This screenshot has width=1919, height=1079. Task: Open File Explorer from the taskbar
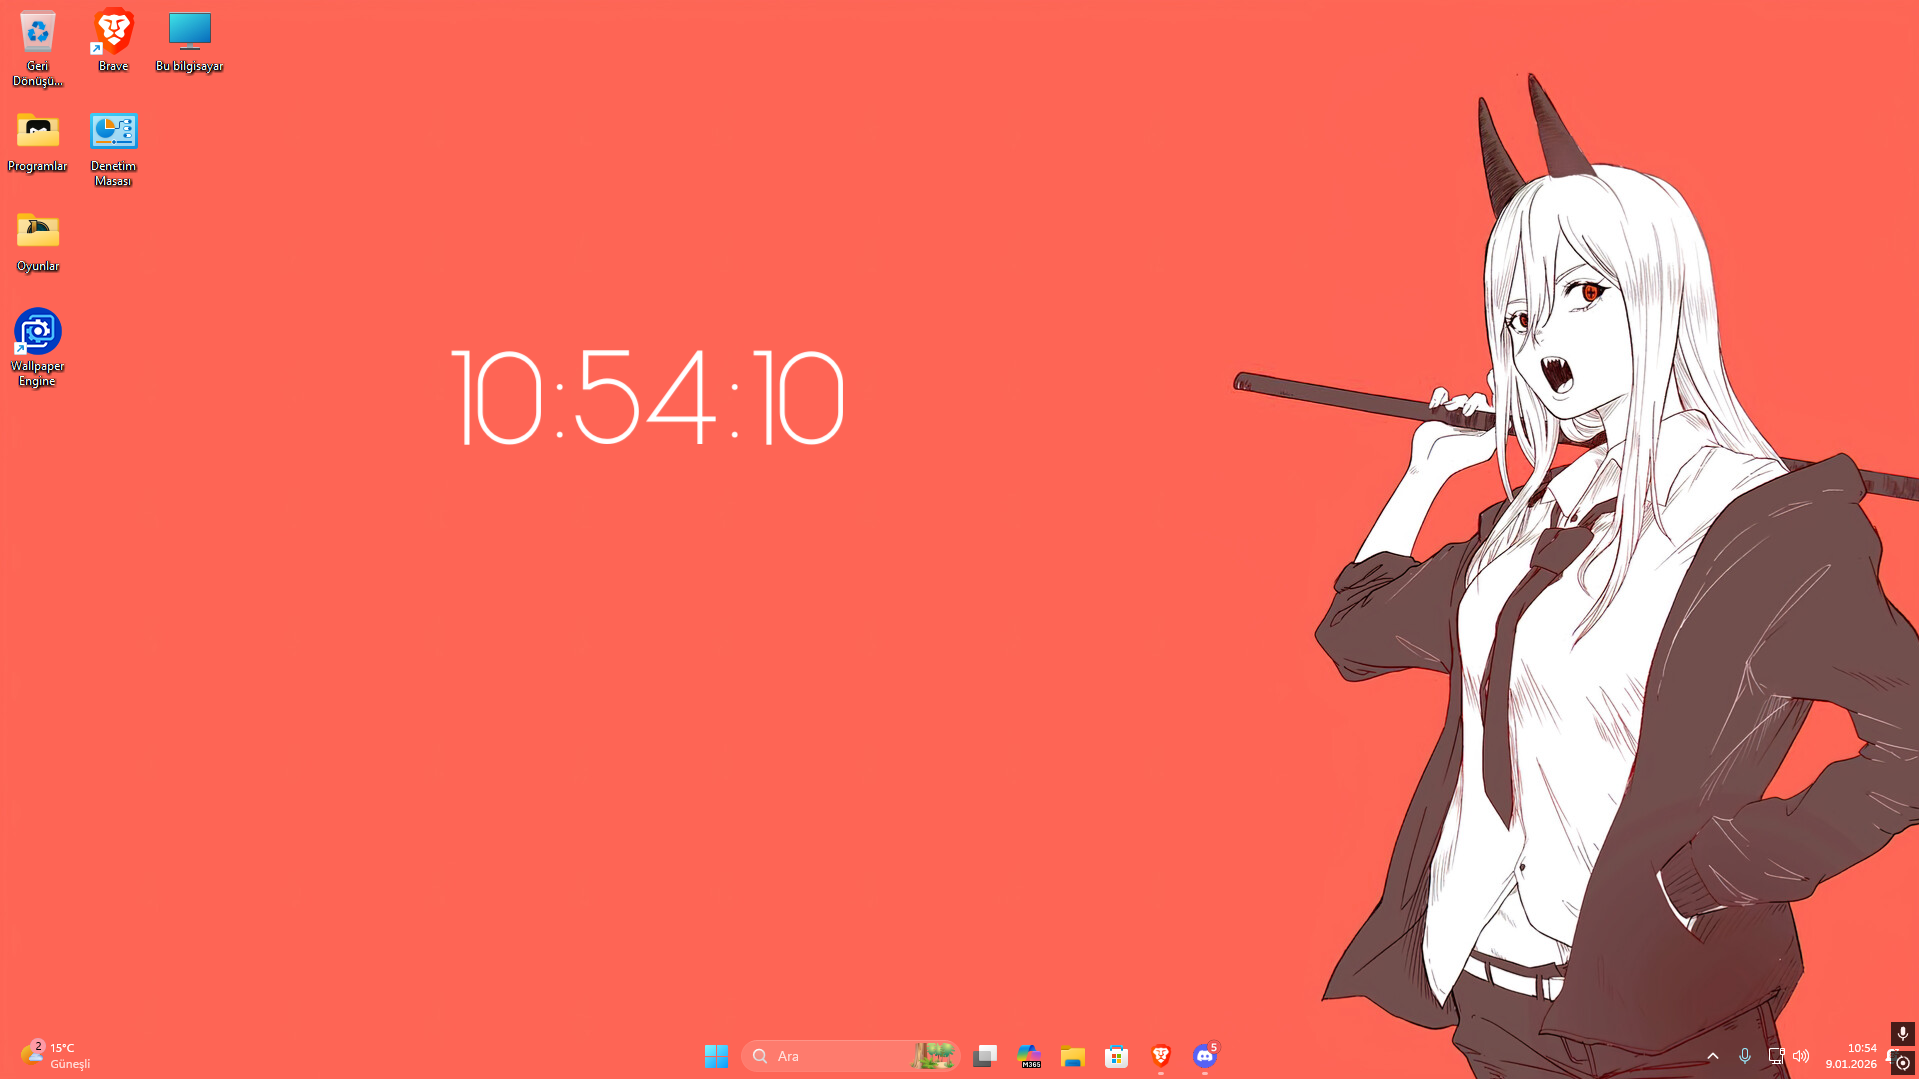point(1073,1056)
